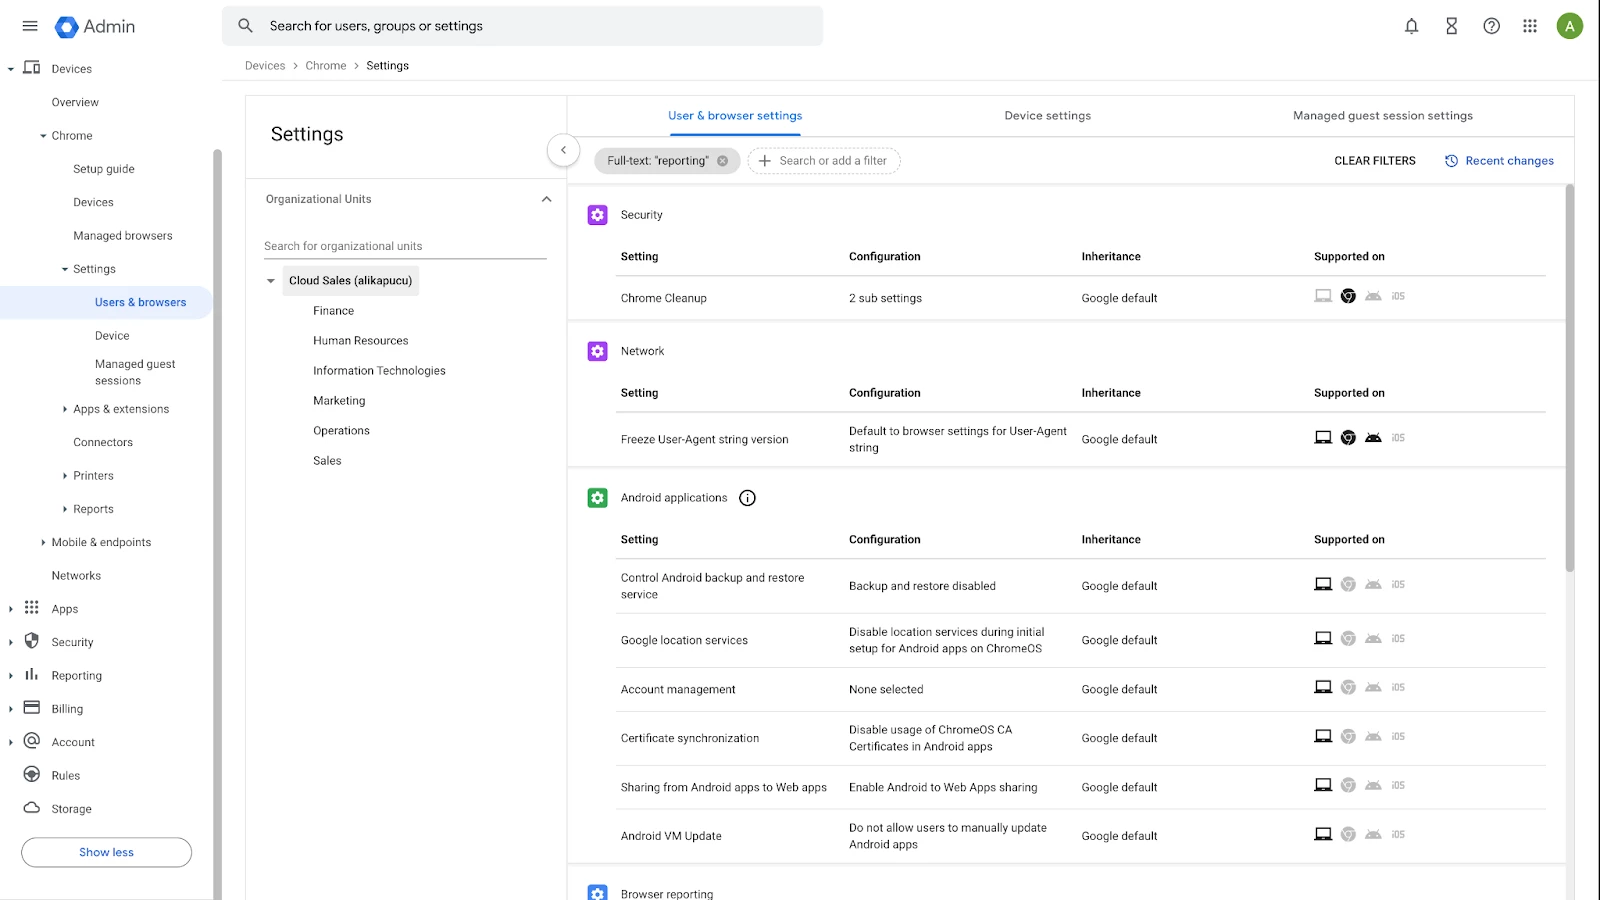Viewport: 1600px width, 900px height.
Task: Remove the Full-text reporting filter chip
Action: click(723, 161)
